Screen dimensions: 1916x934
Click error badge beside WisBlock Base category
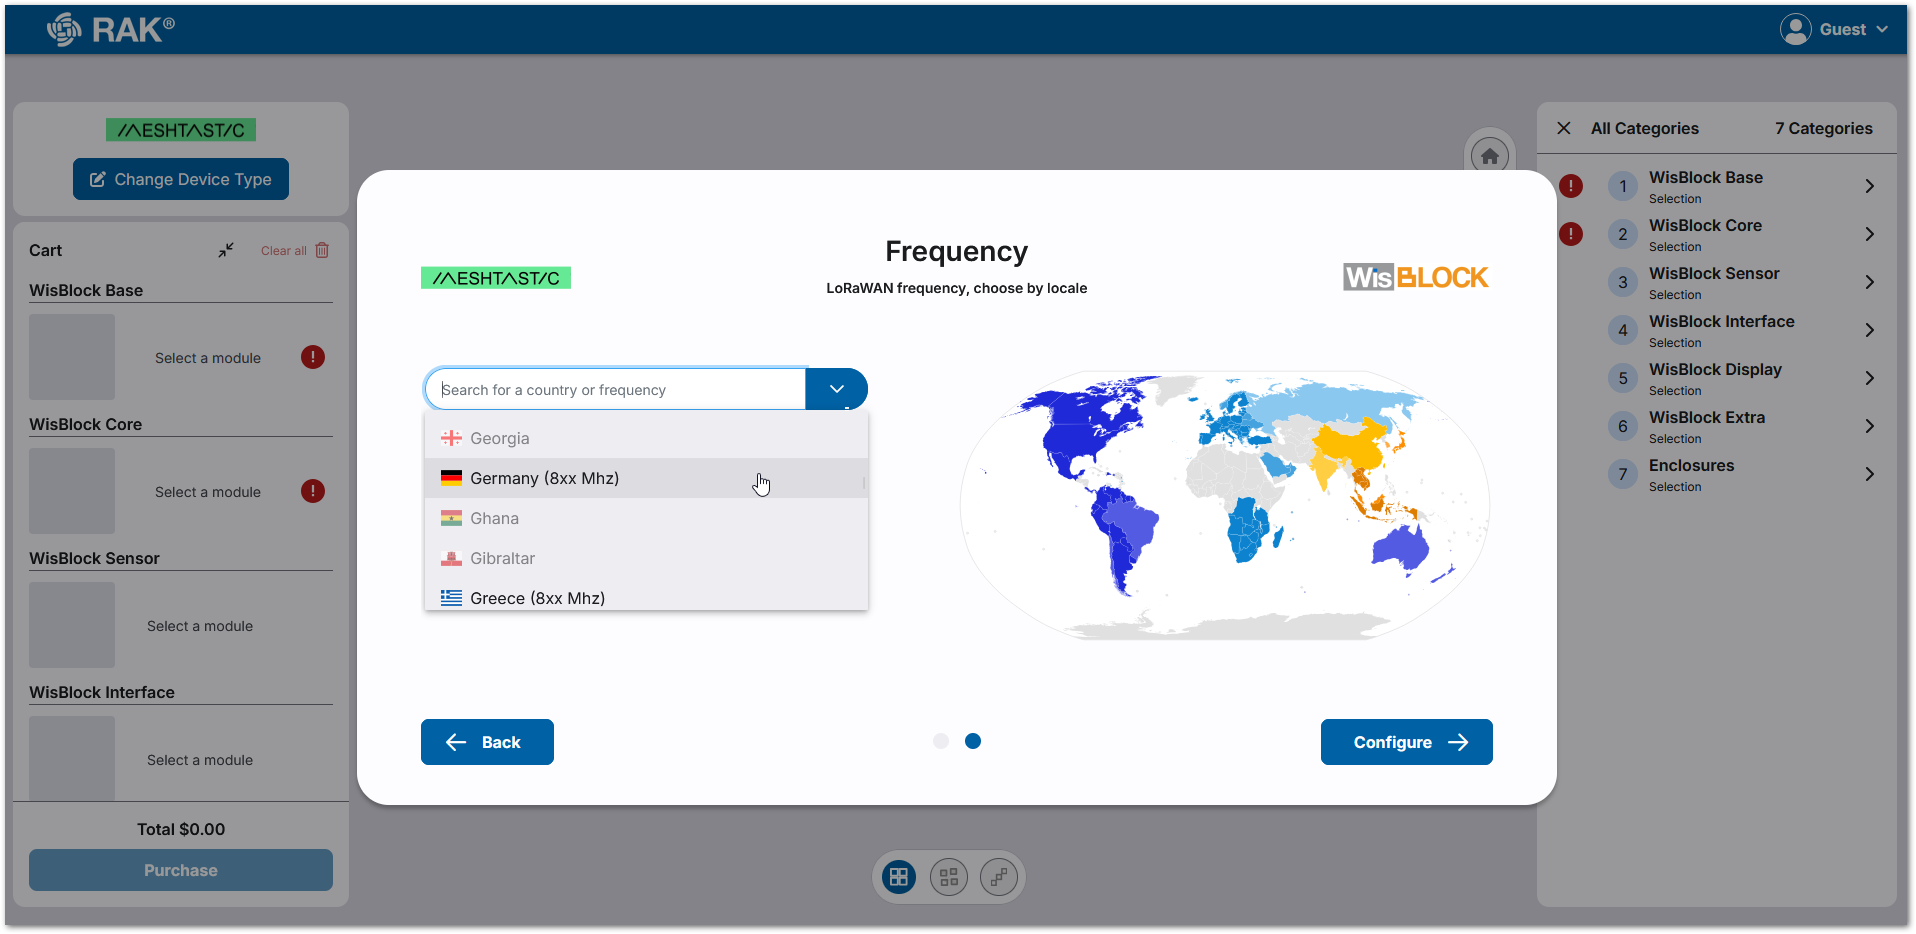[1571, 185]
